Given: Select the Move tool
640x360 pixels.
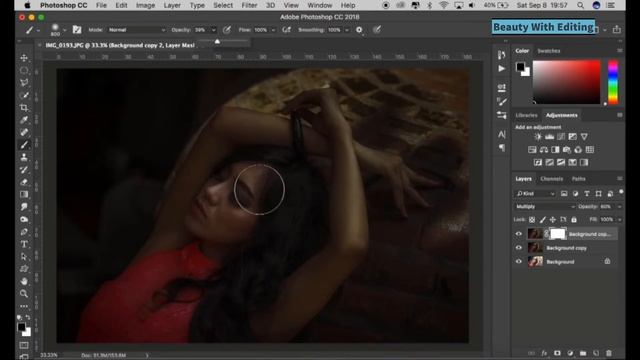Looking at the screenshot, I should pyautogui.click(x=24, y=58).
